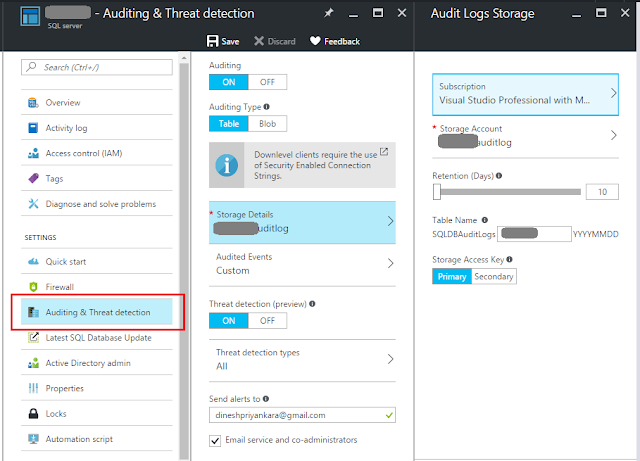
Task: Click the Firewall shield icon
Action: click(x=33, y=287)
